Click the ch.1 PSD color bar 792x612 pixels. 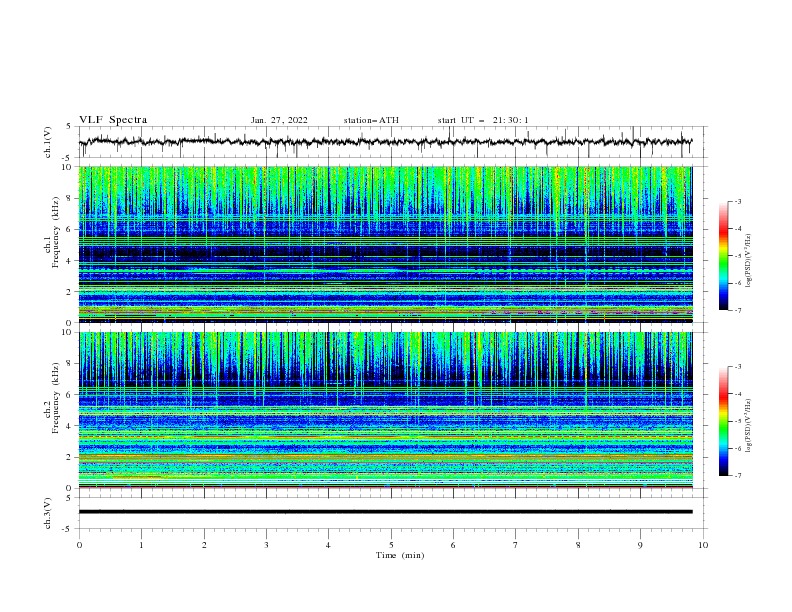(x=723, y=256)
